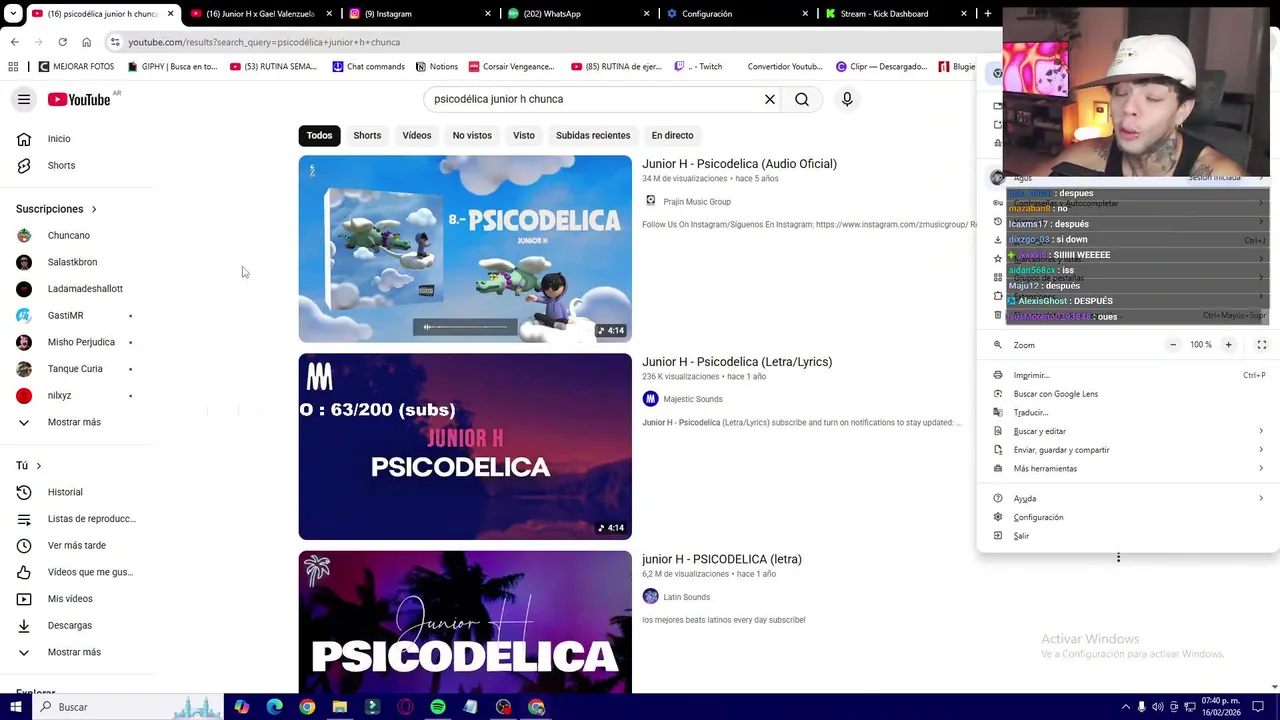This screenshot has width=1280, height=720.
Task: Open the Chat commands bookmark
Action: pos(368,67)
